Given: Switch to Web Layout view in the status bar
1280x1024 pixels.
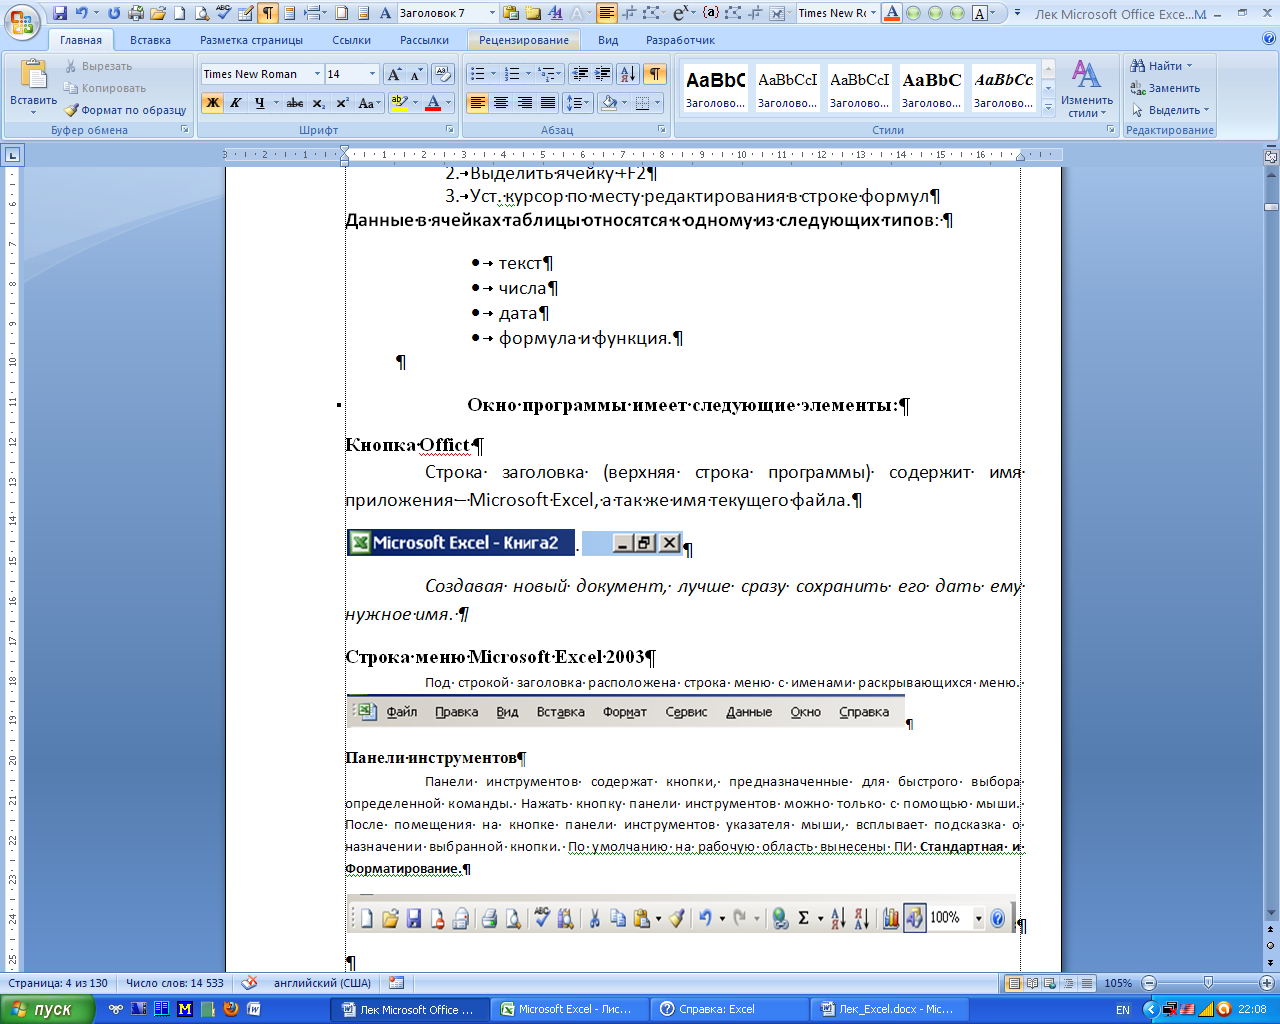Looking at the screenshot, I should pyautogui.click(x=1050, y=983).
